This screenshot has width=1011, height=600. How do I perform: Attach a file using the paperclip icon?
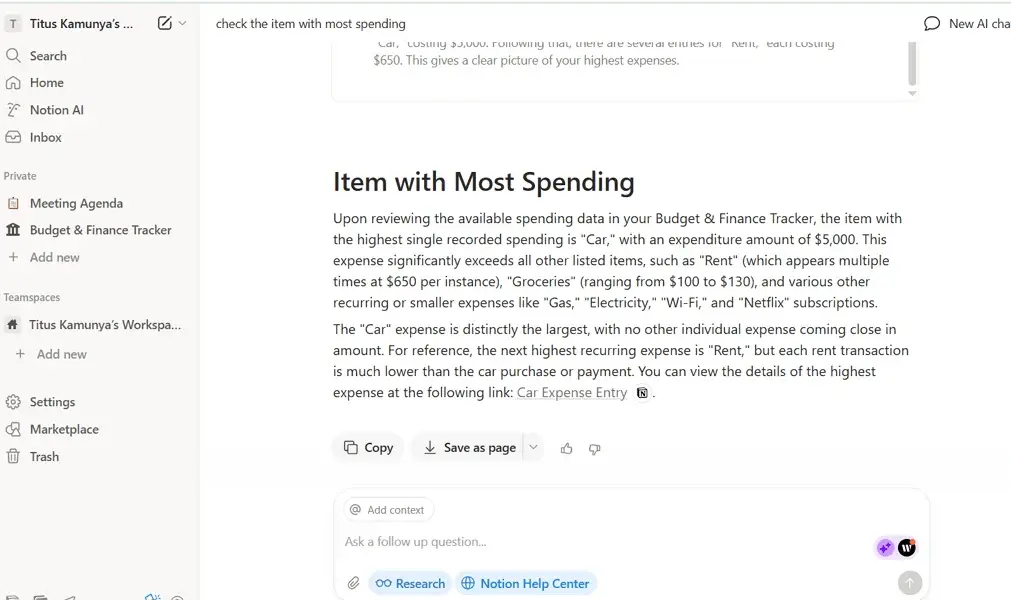click(x=353, y=582)
